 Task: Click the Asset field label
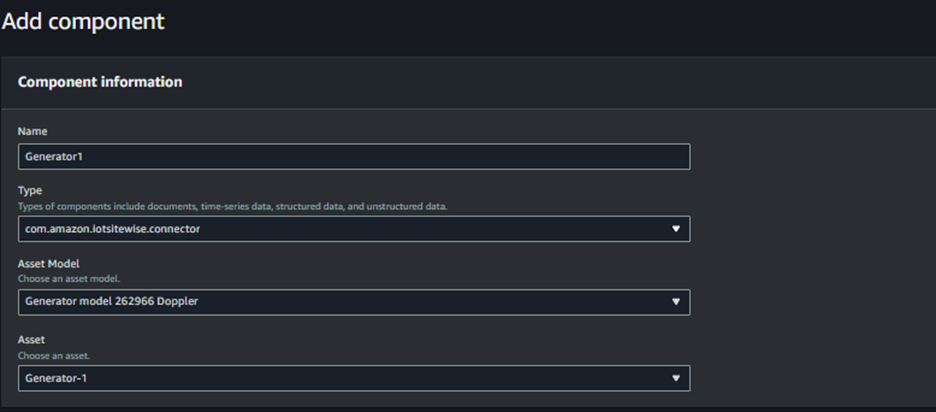point(33,340)
